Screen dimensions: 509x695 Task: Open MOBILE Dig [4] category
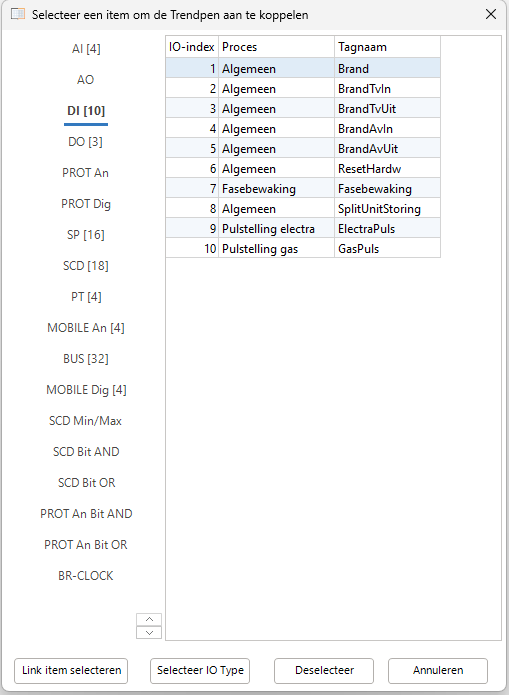[86, 390]
